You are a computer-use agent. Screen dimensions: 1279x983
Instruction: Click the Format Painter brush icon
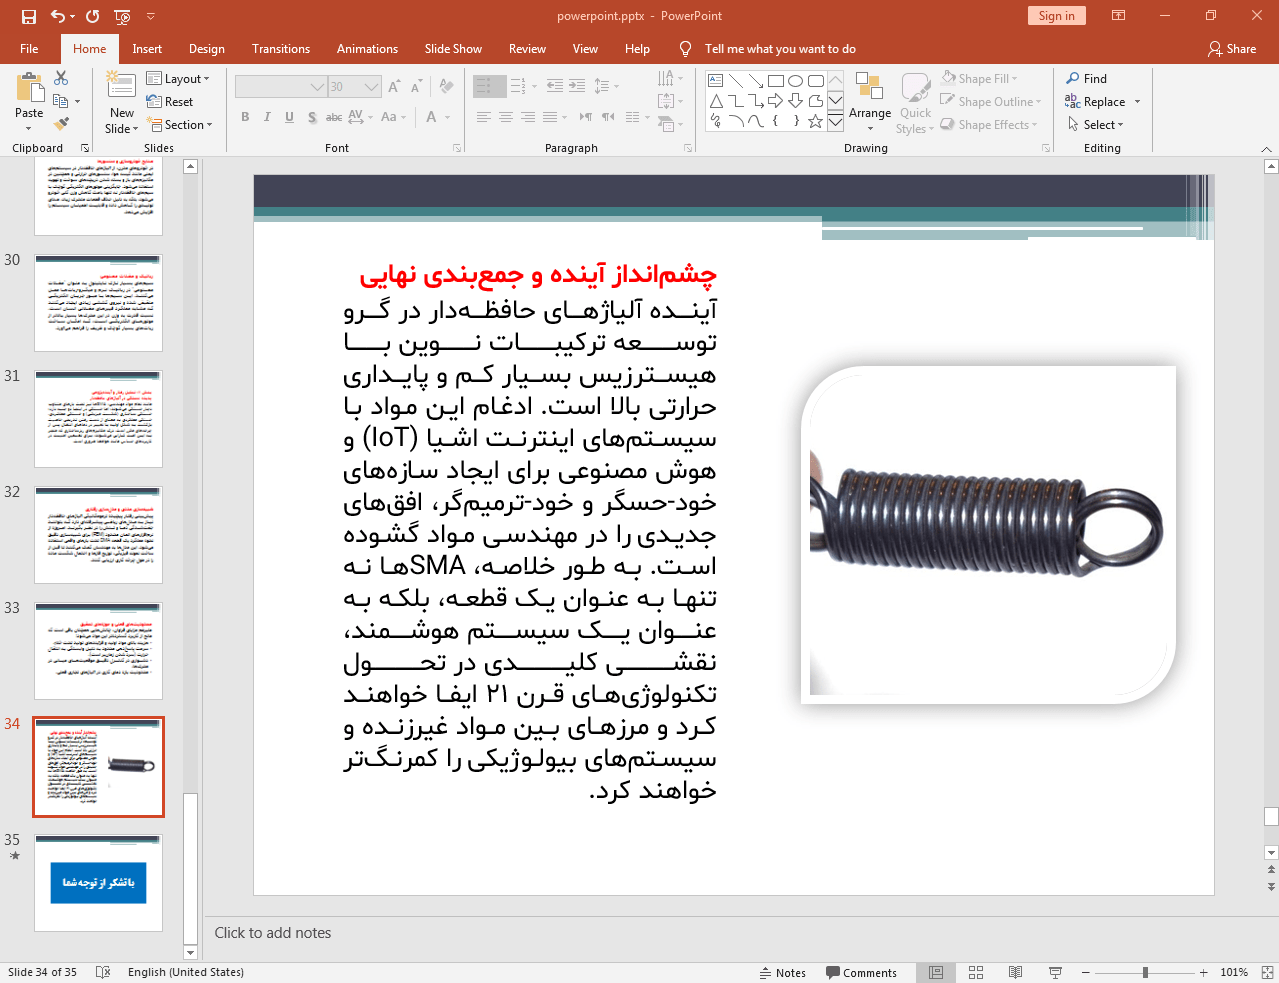coord(61,124)
